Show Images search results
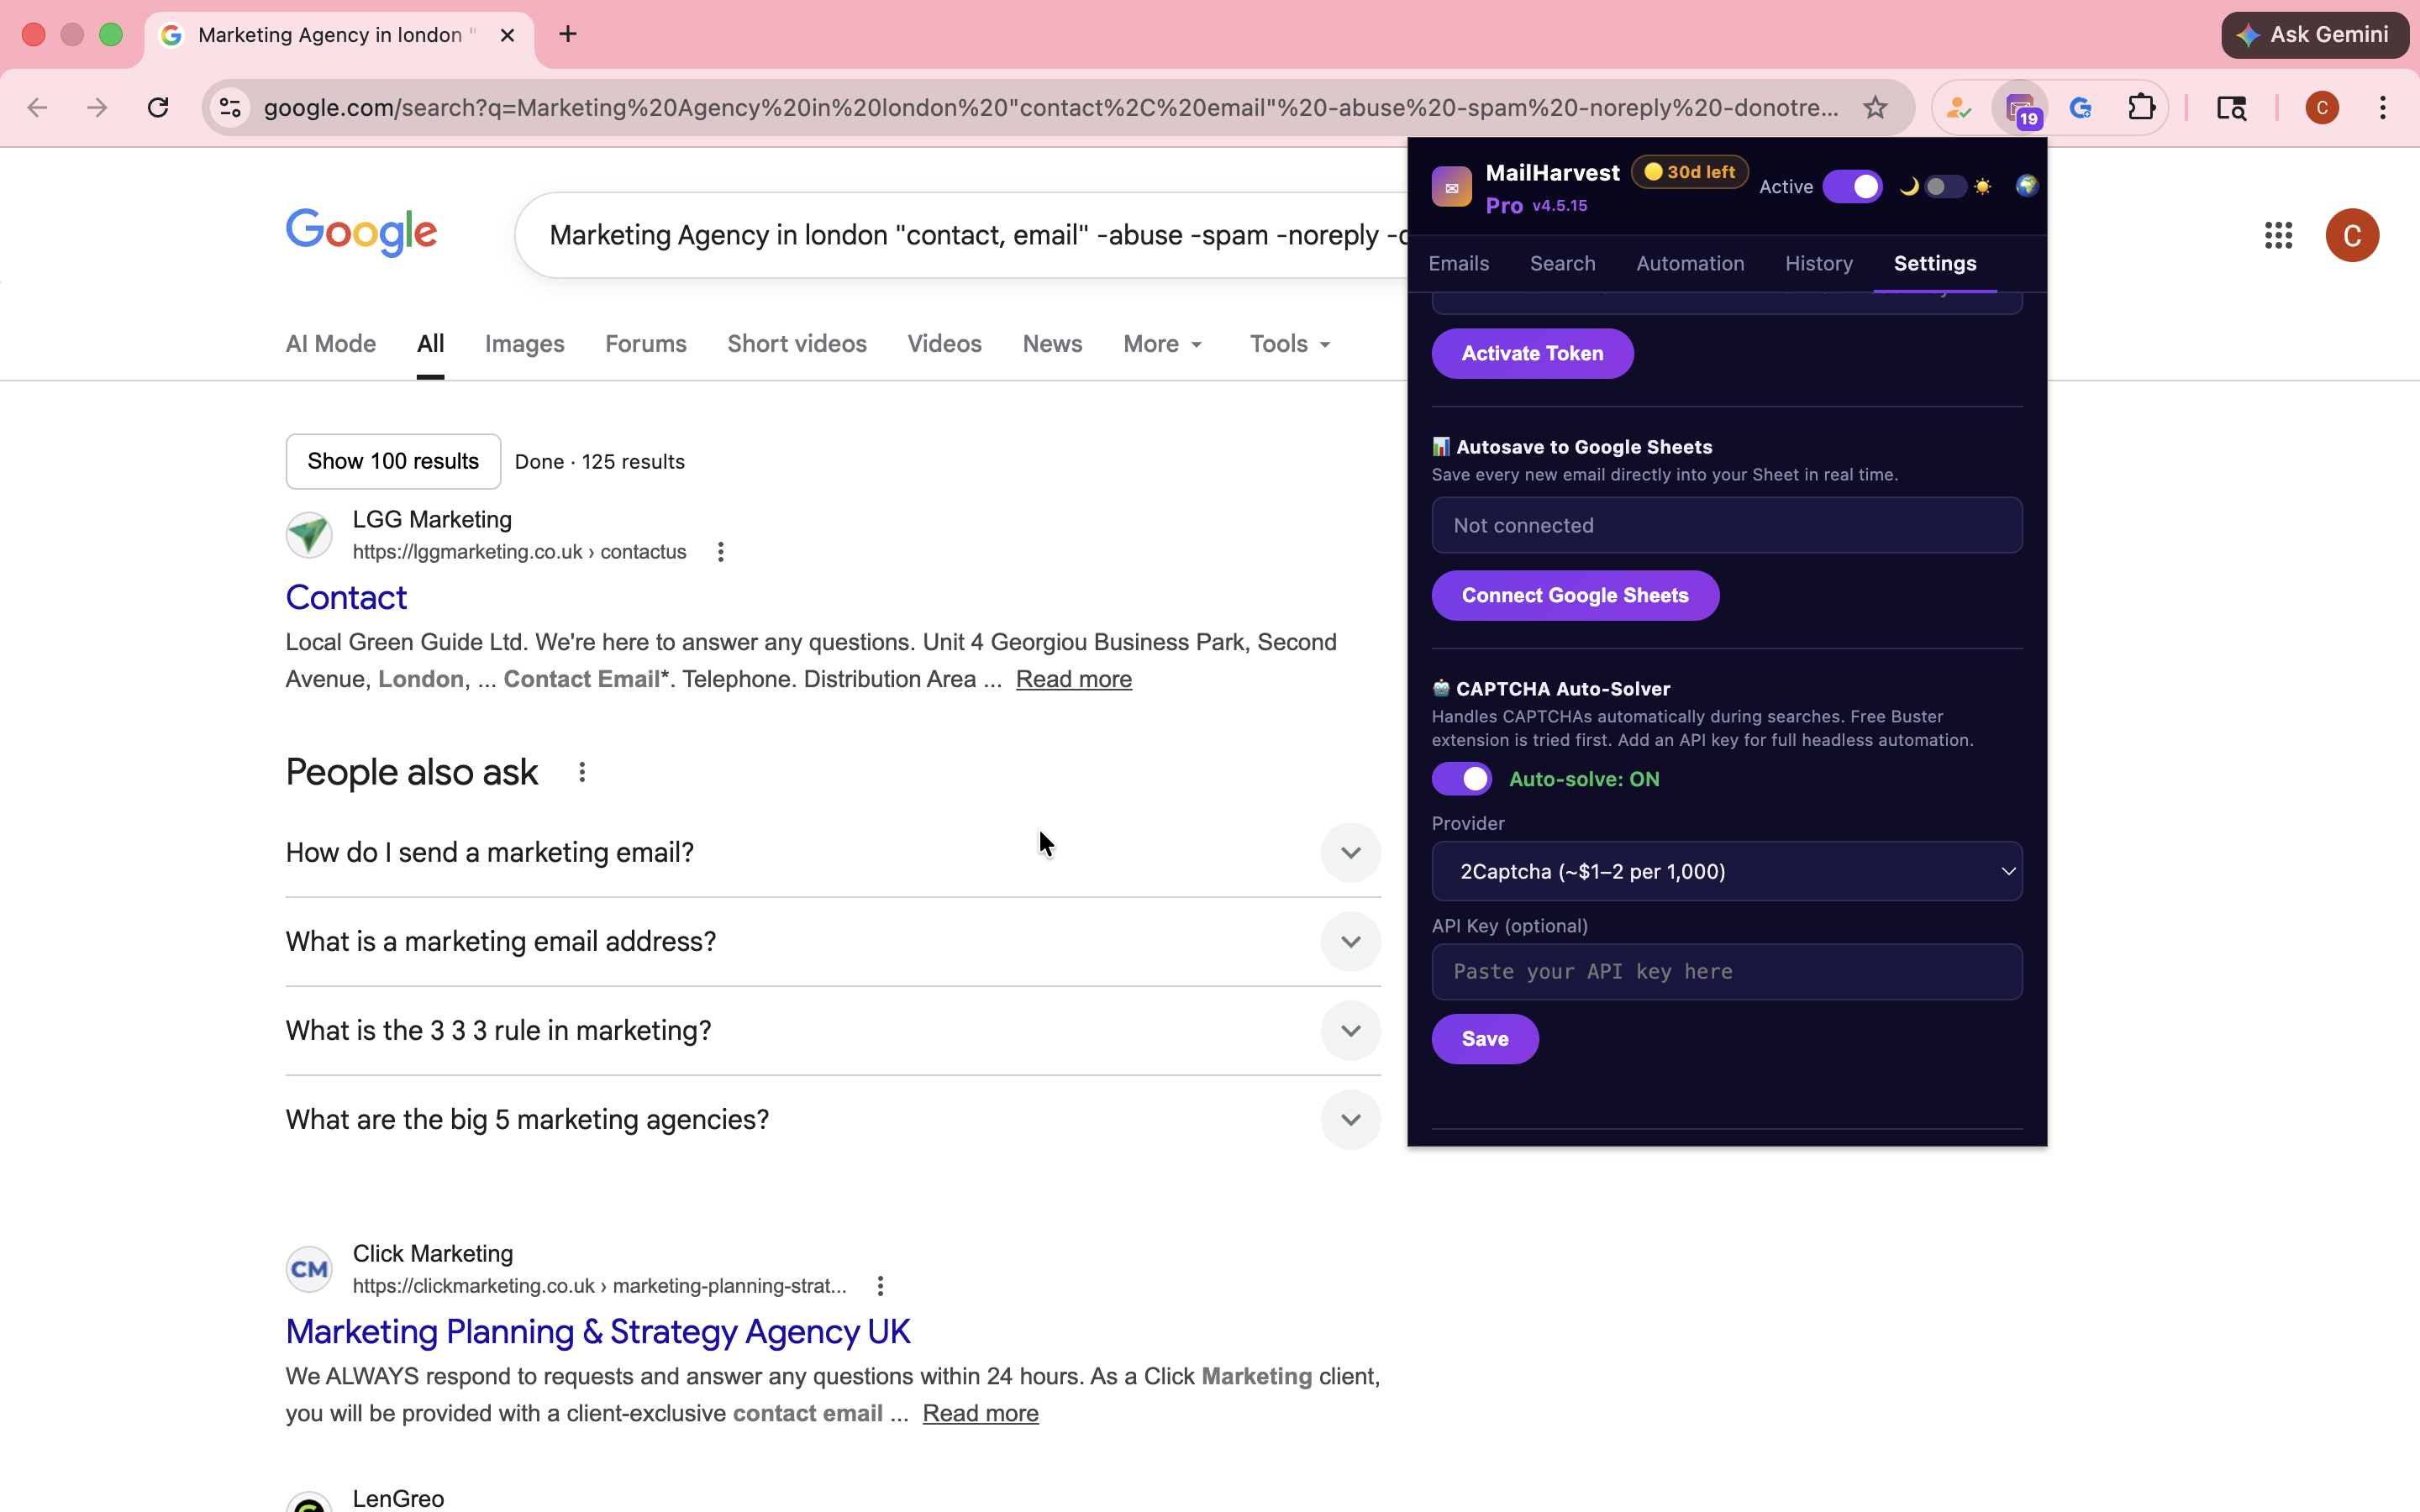 524,344
